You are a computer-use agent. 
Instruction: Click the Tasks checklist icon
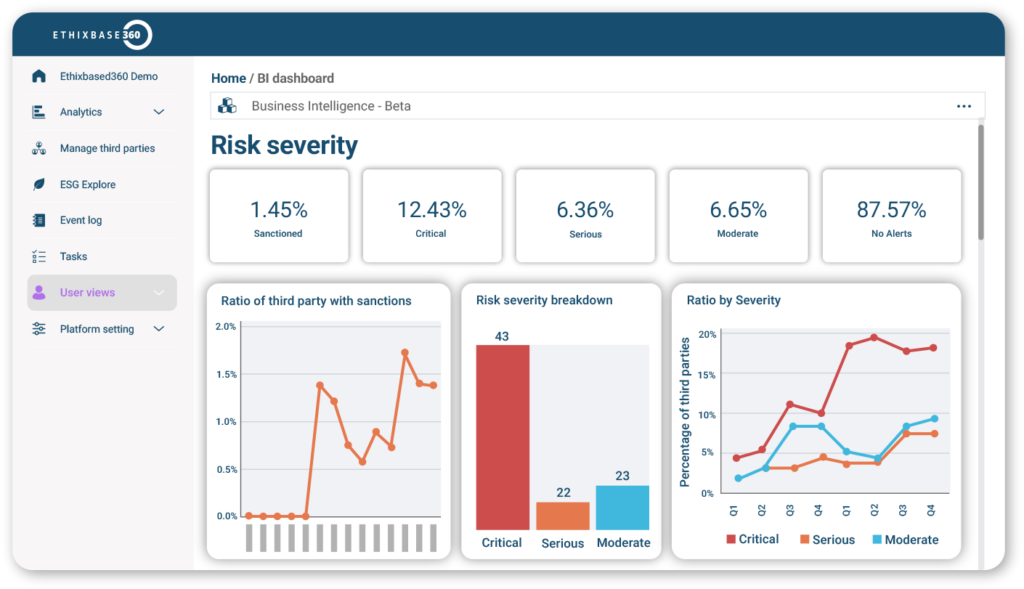point(39,257)
